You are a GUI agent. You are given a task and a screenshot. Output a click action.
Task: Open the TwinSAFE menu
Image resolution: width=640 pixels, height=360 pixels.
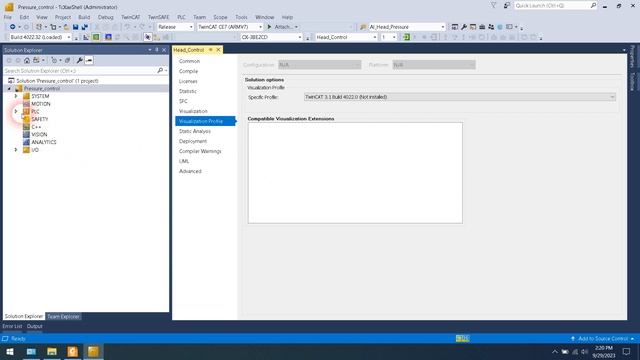coord(158,17)
